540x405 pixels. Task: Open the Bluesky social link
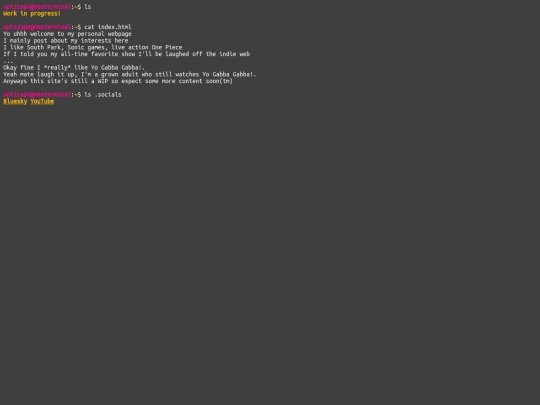[x=15, y=101]
